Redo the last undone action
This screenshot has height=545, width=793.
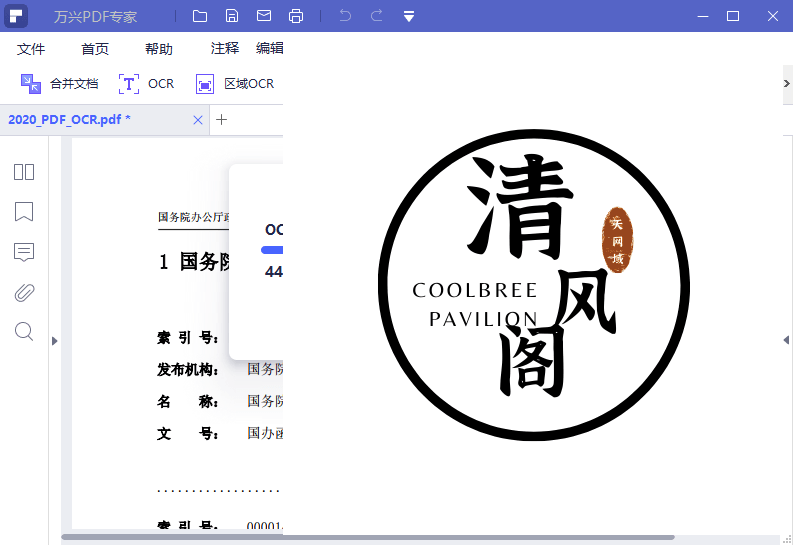(377, 16)
